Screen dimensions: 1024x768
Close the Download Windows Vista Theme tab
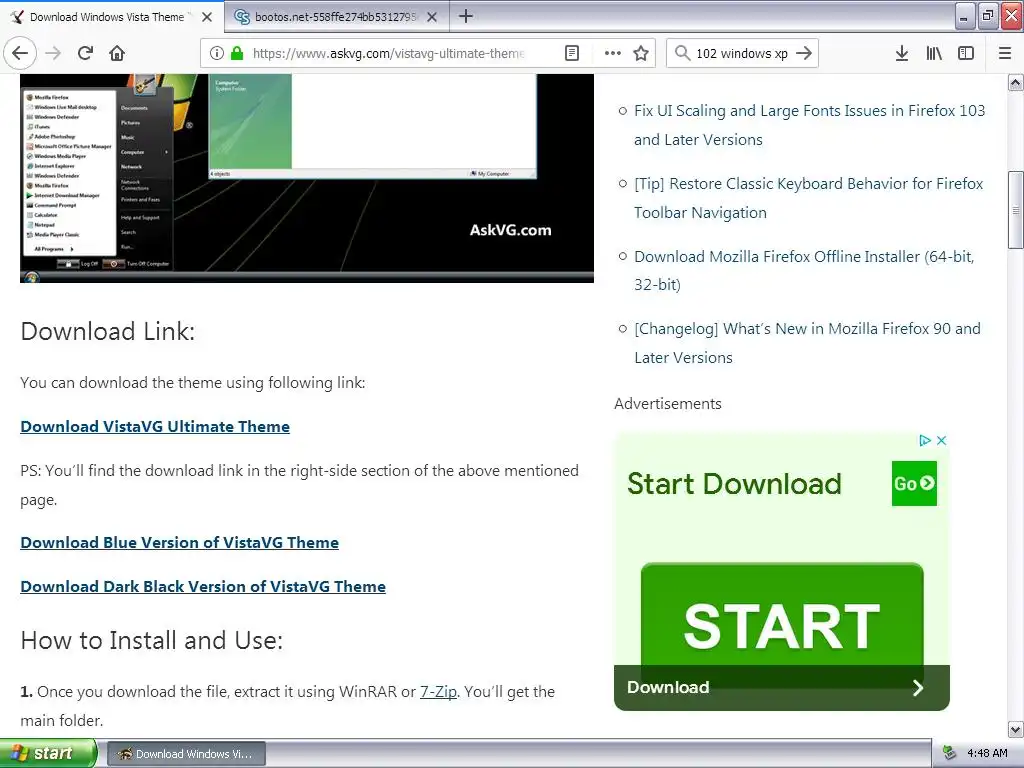click(x=207, y=17)
